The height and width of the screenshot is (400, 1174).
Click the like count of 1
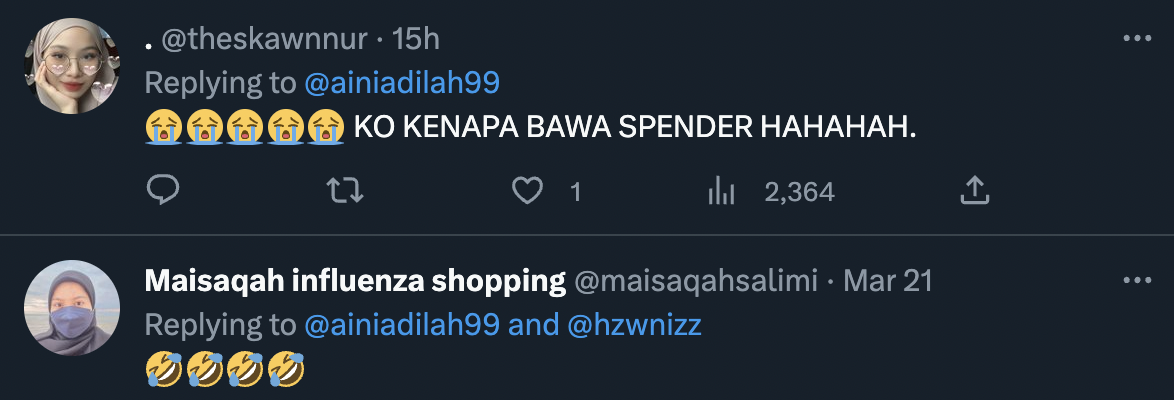(x=575, y=193)
